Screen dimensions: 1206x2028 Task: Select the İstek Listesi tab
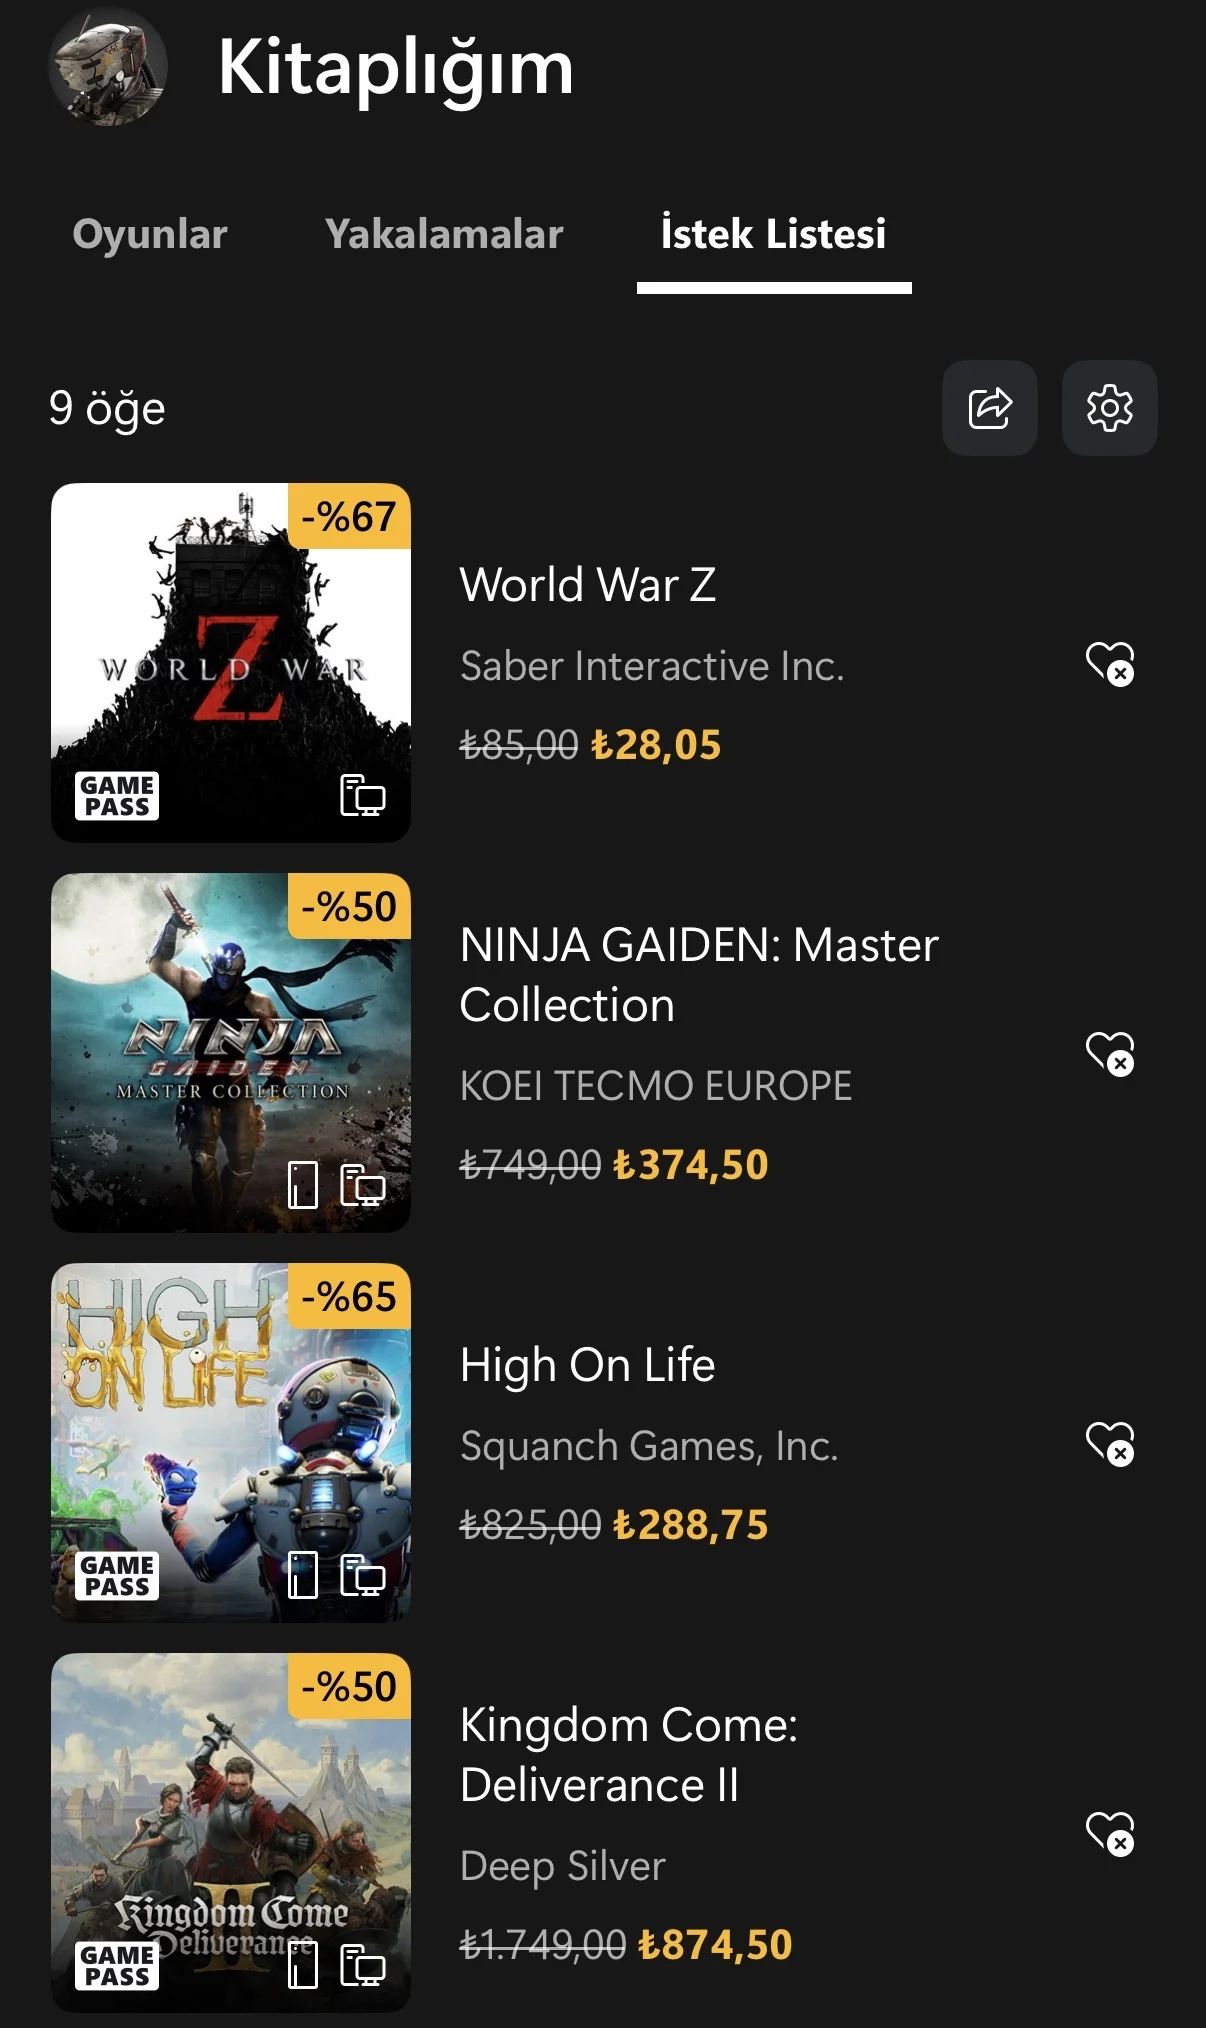[x=773, y=234]
